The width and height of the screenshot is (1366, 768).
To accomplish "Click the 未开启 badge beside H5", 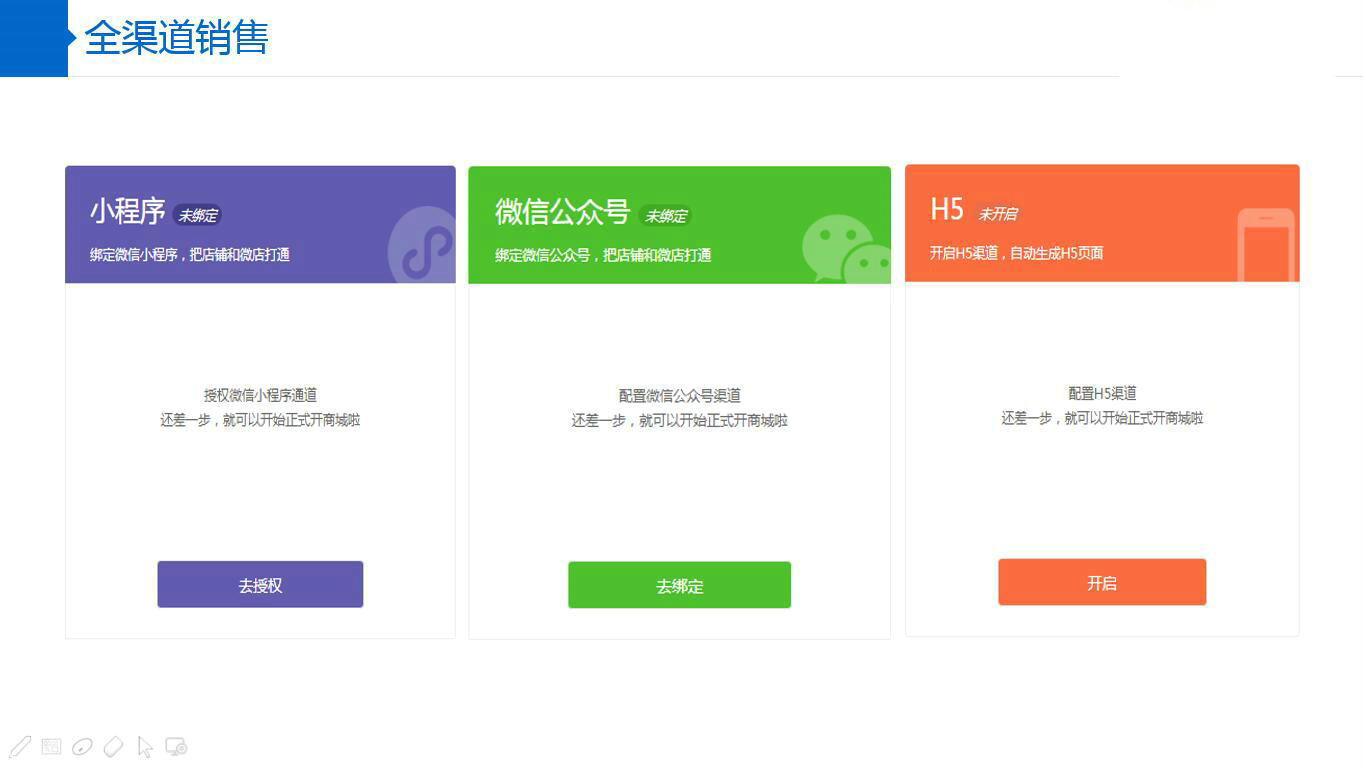I will (x=997, y=214).
